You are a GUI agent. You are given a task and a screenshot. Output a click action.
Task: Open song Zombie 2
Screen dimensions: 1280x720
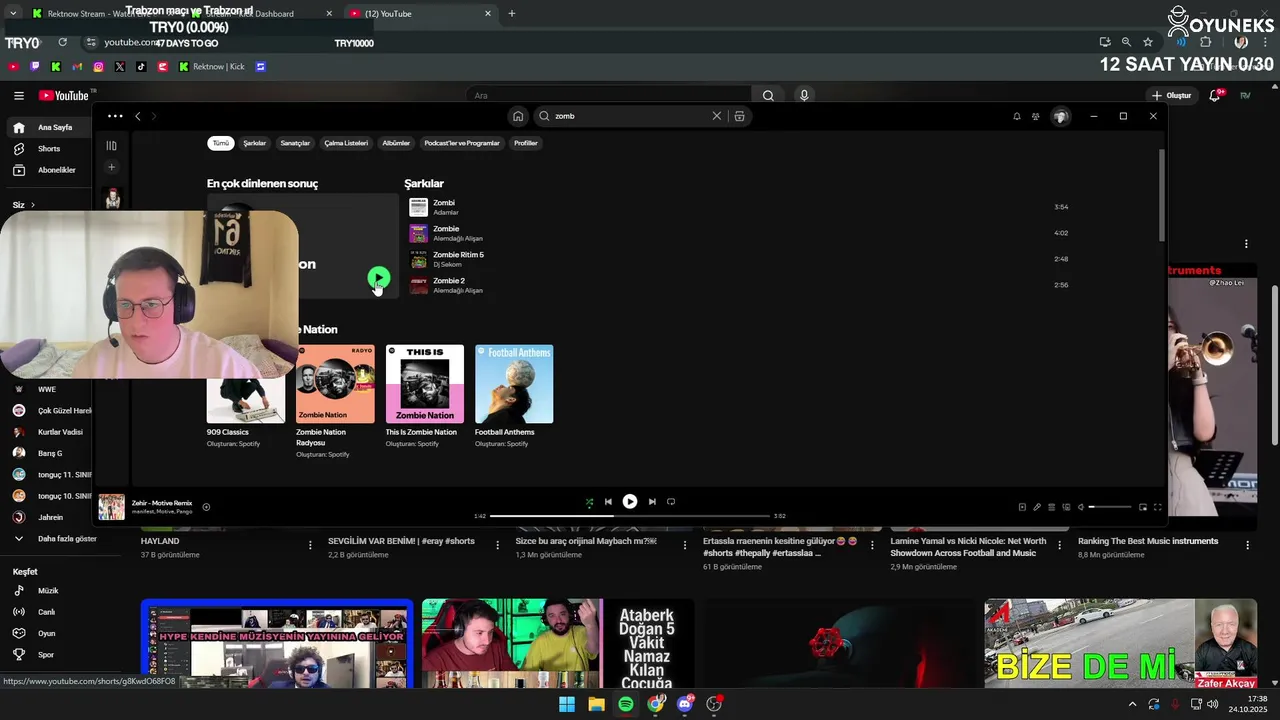[738, 285]
